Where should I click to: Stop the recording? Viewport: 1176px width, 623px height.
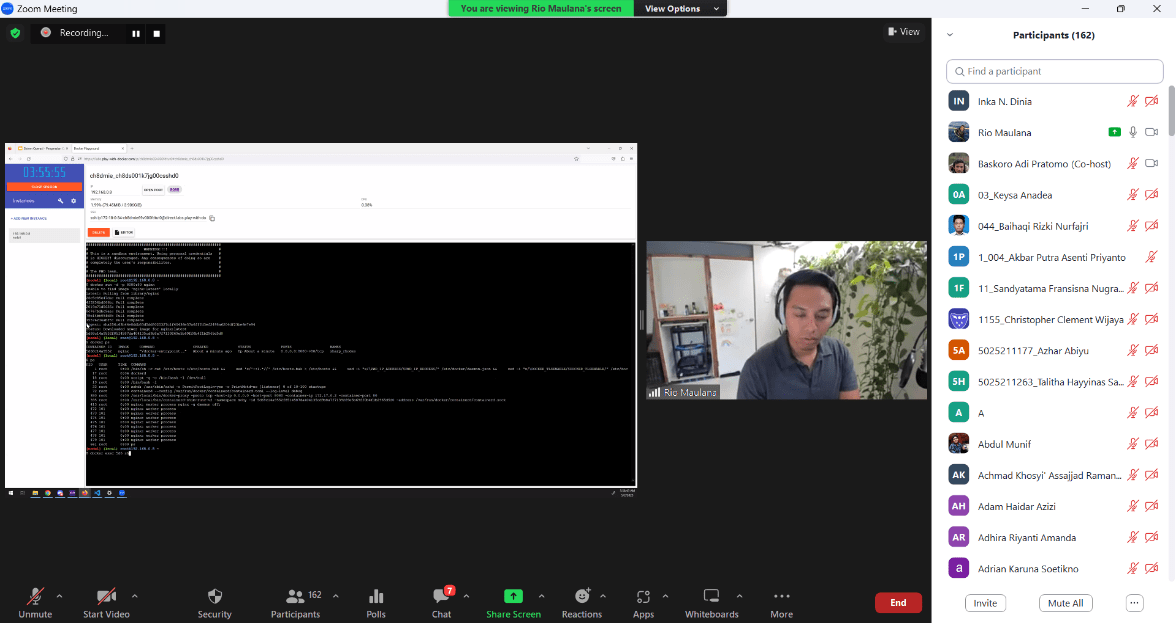[157, 33]
